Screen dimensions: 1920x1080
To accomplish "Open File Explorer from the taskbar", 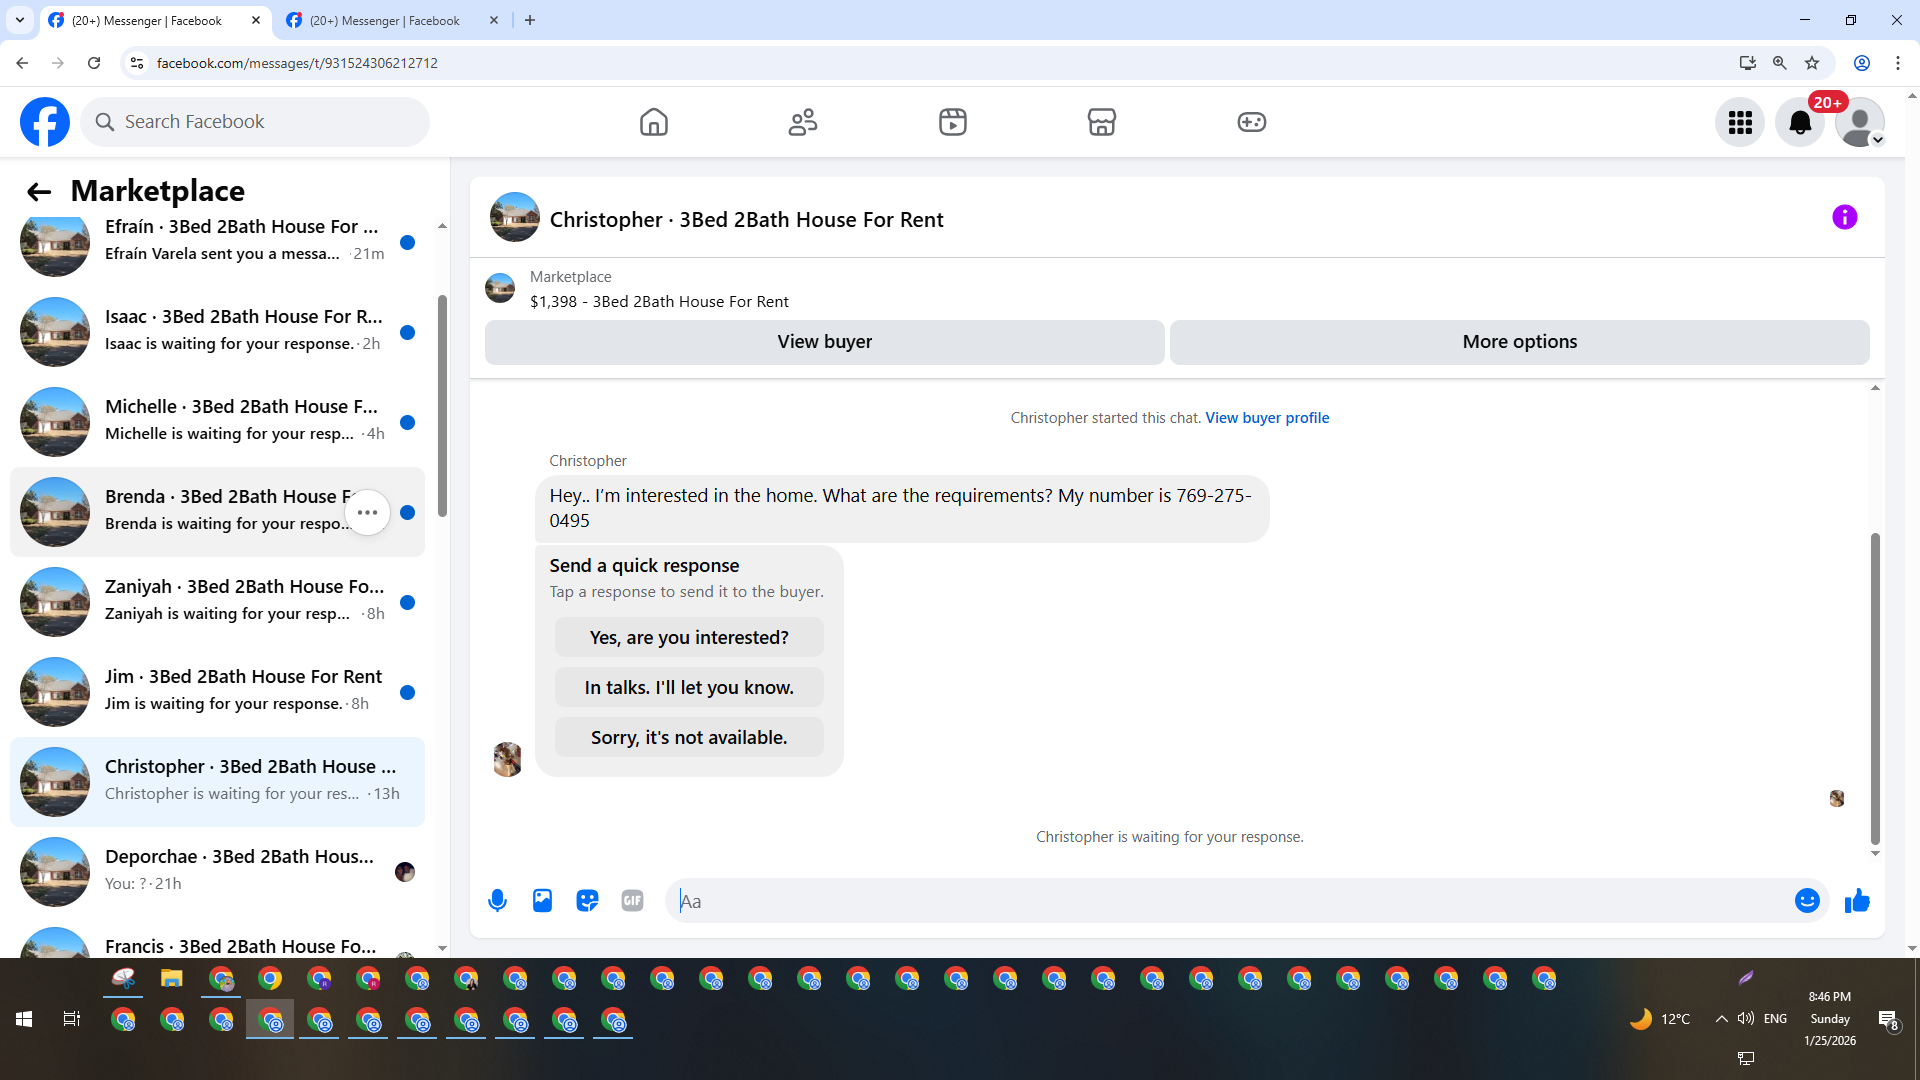I will click(172, 979).
